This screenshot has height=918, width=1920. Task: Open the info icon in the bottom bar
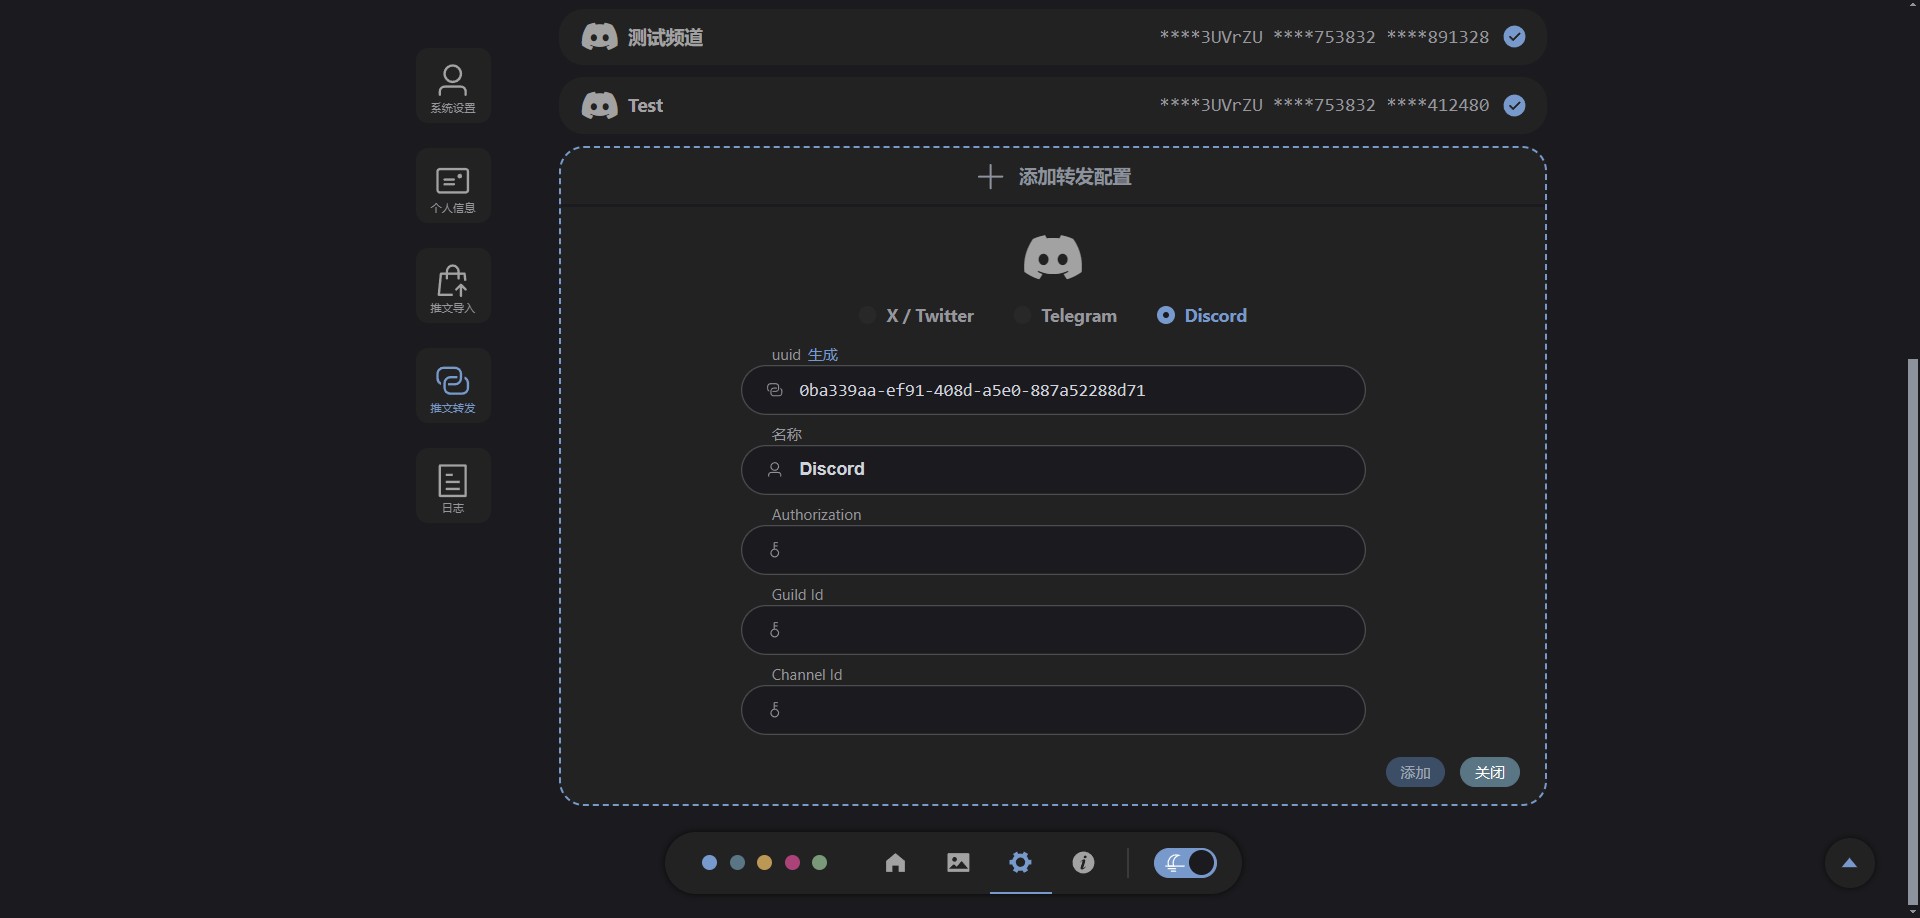1083,863
